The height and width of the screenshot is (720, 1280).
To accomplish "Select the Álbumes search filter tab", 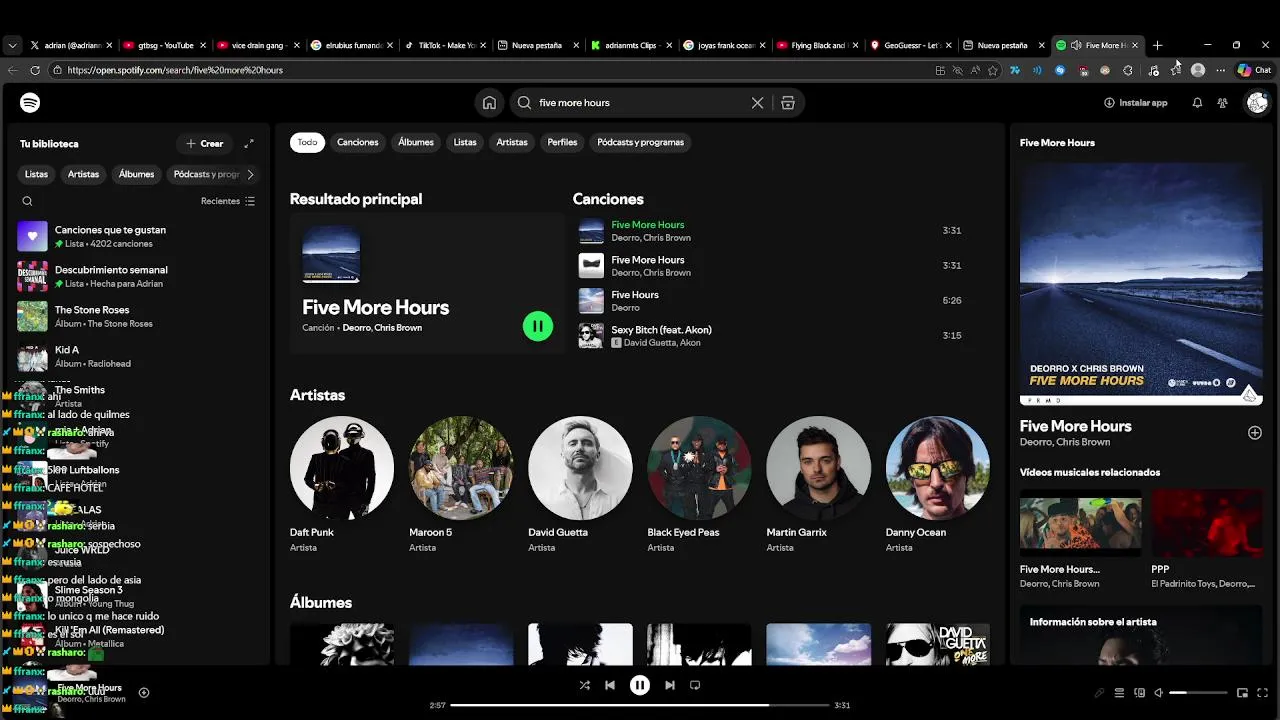I will point(416,142).
